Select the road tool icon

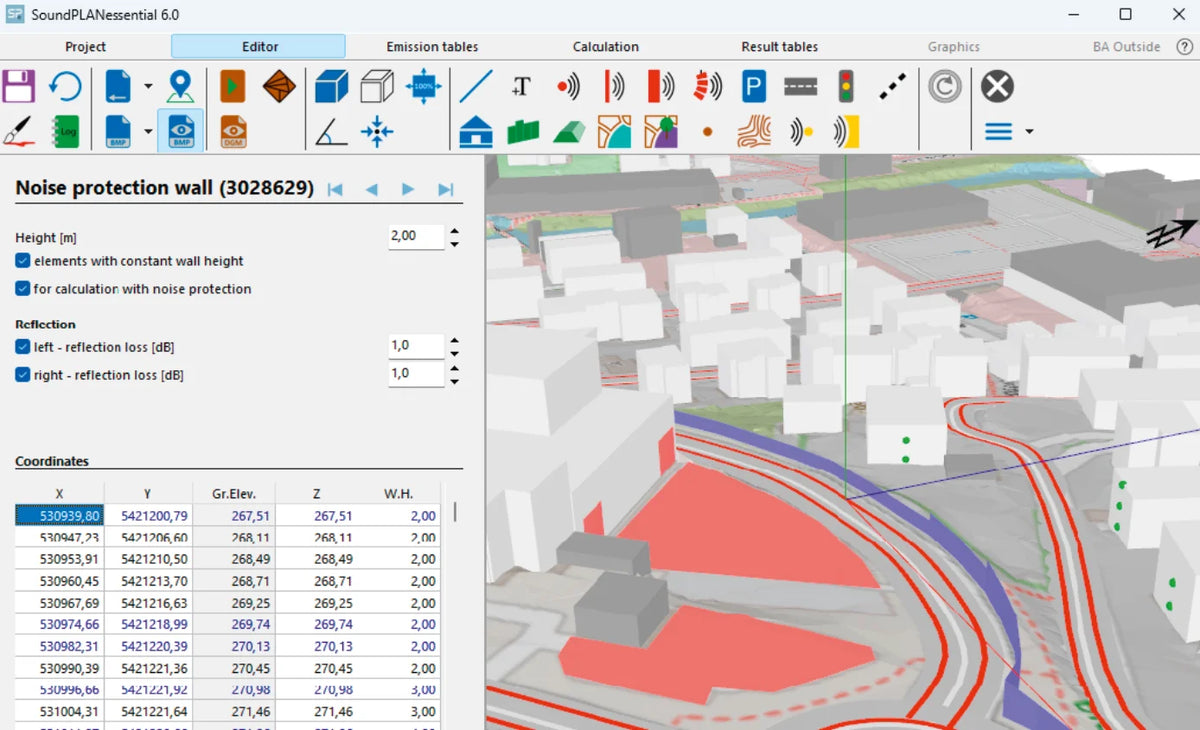coord(800,87)
